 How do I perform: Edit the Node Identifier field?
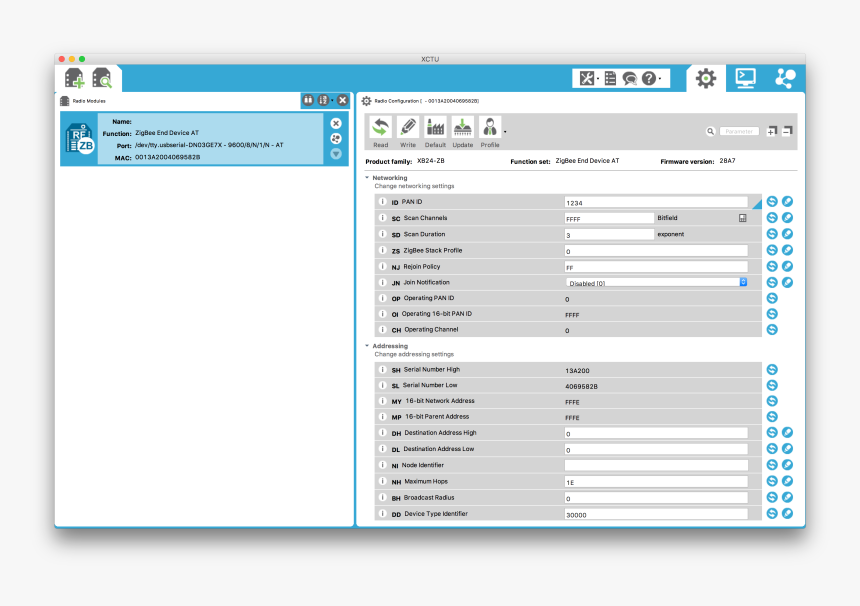coord(656,465)
